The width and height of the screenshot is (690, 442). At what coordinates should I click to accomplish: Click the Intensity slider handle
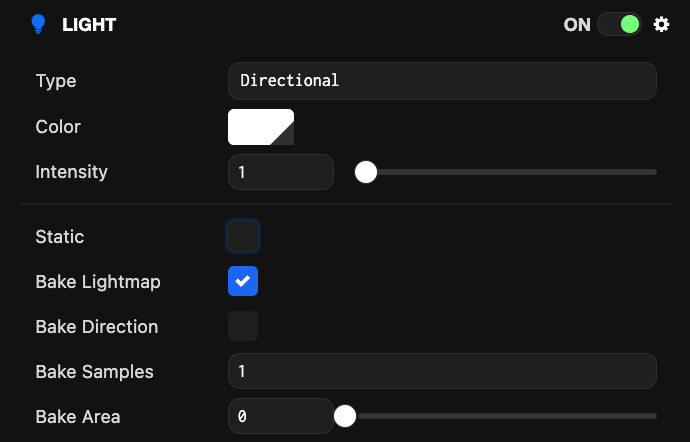pos(366,172)
